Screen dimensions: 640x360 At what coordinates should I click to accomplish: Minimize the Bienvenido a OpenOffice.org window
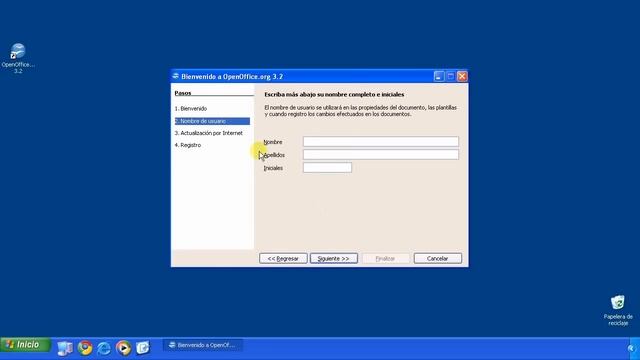point(439,76)
